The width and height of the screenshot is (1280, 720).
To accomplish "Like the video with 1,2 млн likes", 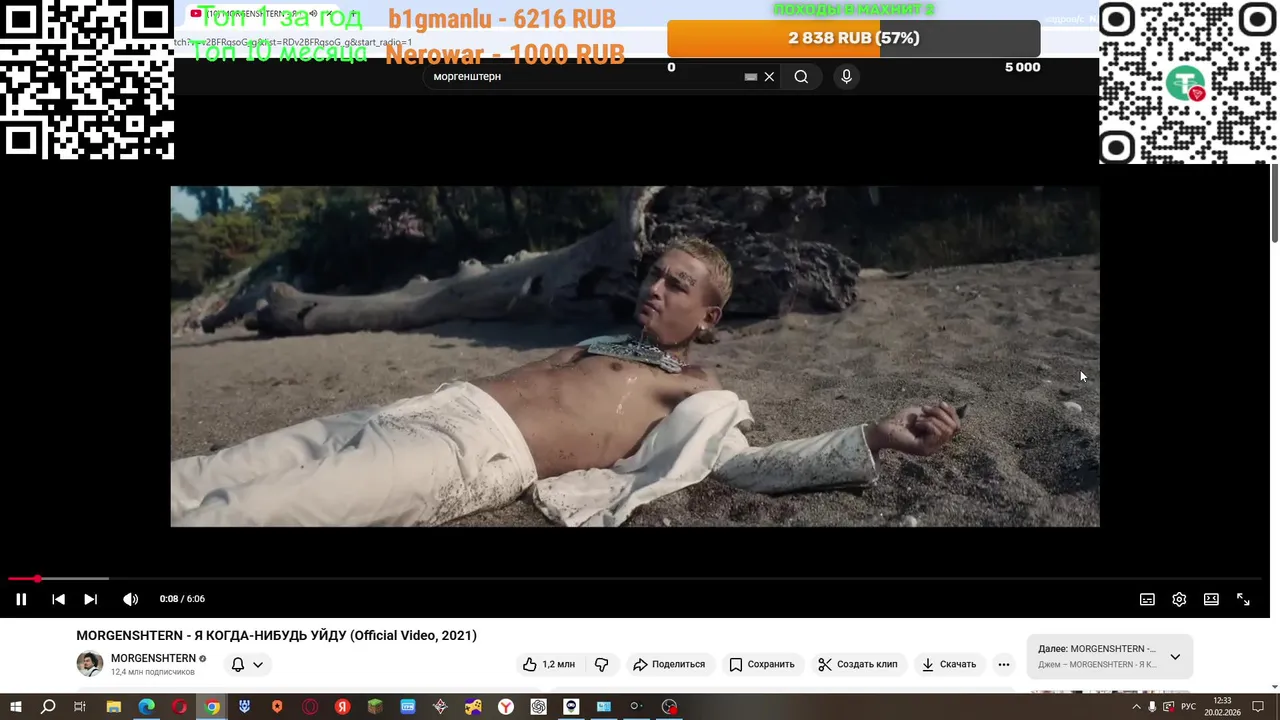I will 548,664.
